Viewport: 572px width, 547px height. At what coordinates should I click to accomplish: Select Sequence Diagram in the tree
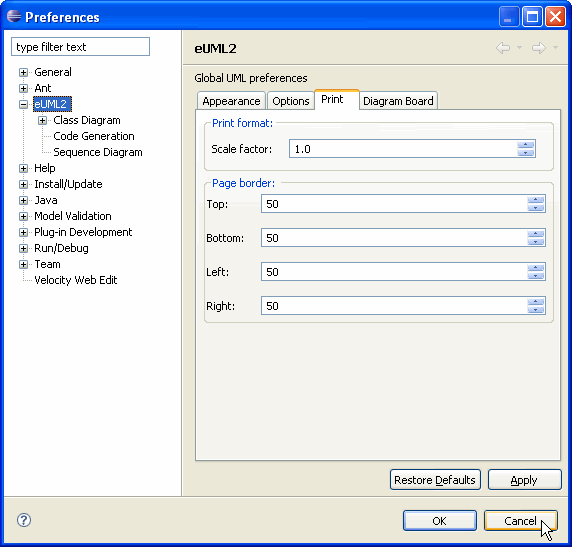pos(98,152)
